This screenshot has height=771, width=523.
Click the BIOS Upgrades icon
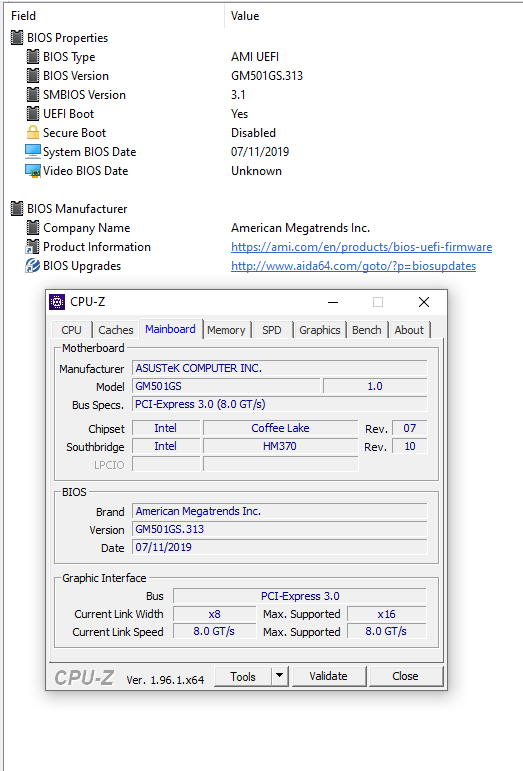tap(32, 266)
